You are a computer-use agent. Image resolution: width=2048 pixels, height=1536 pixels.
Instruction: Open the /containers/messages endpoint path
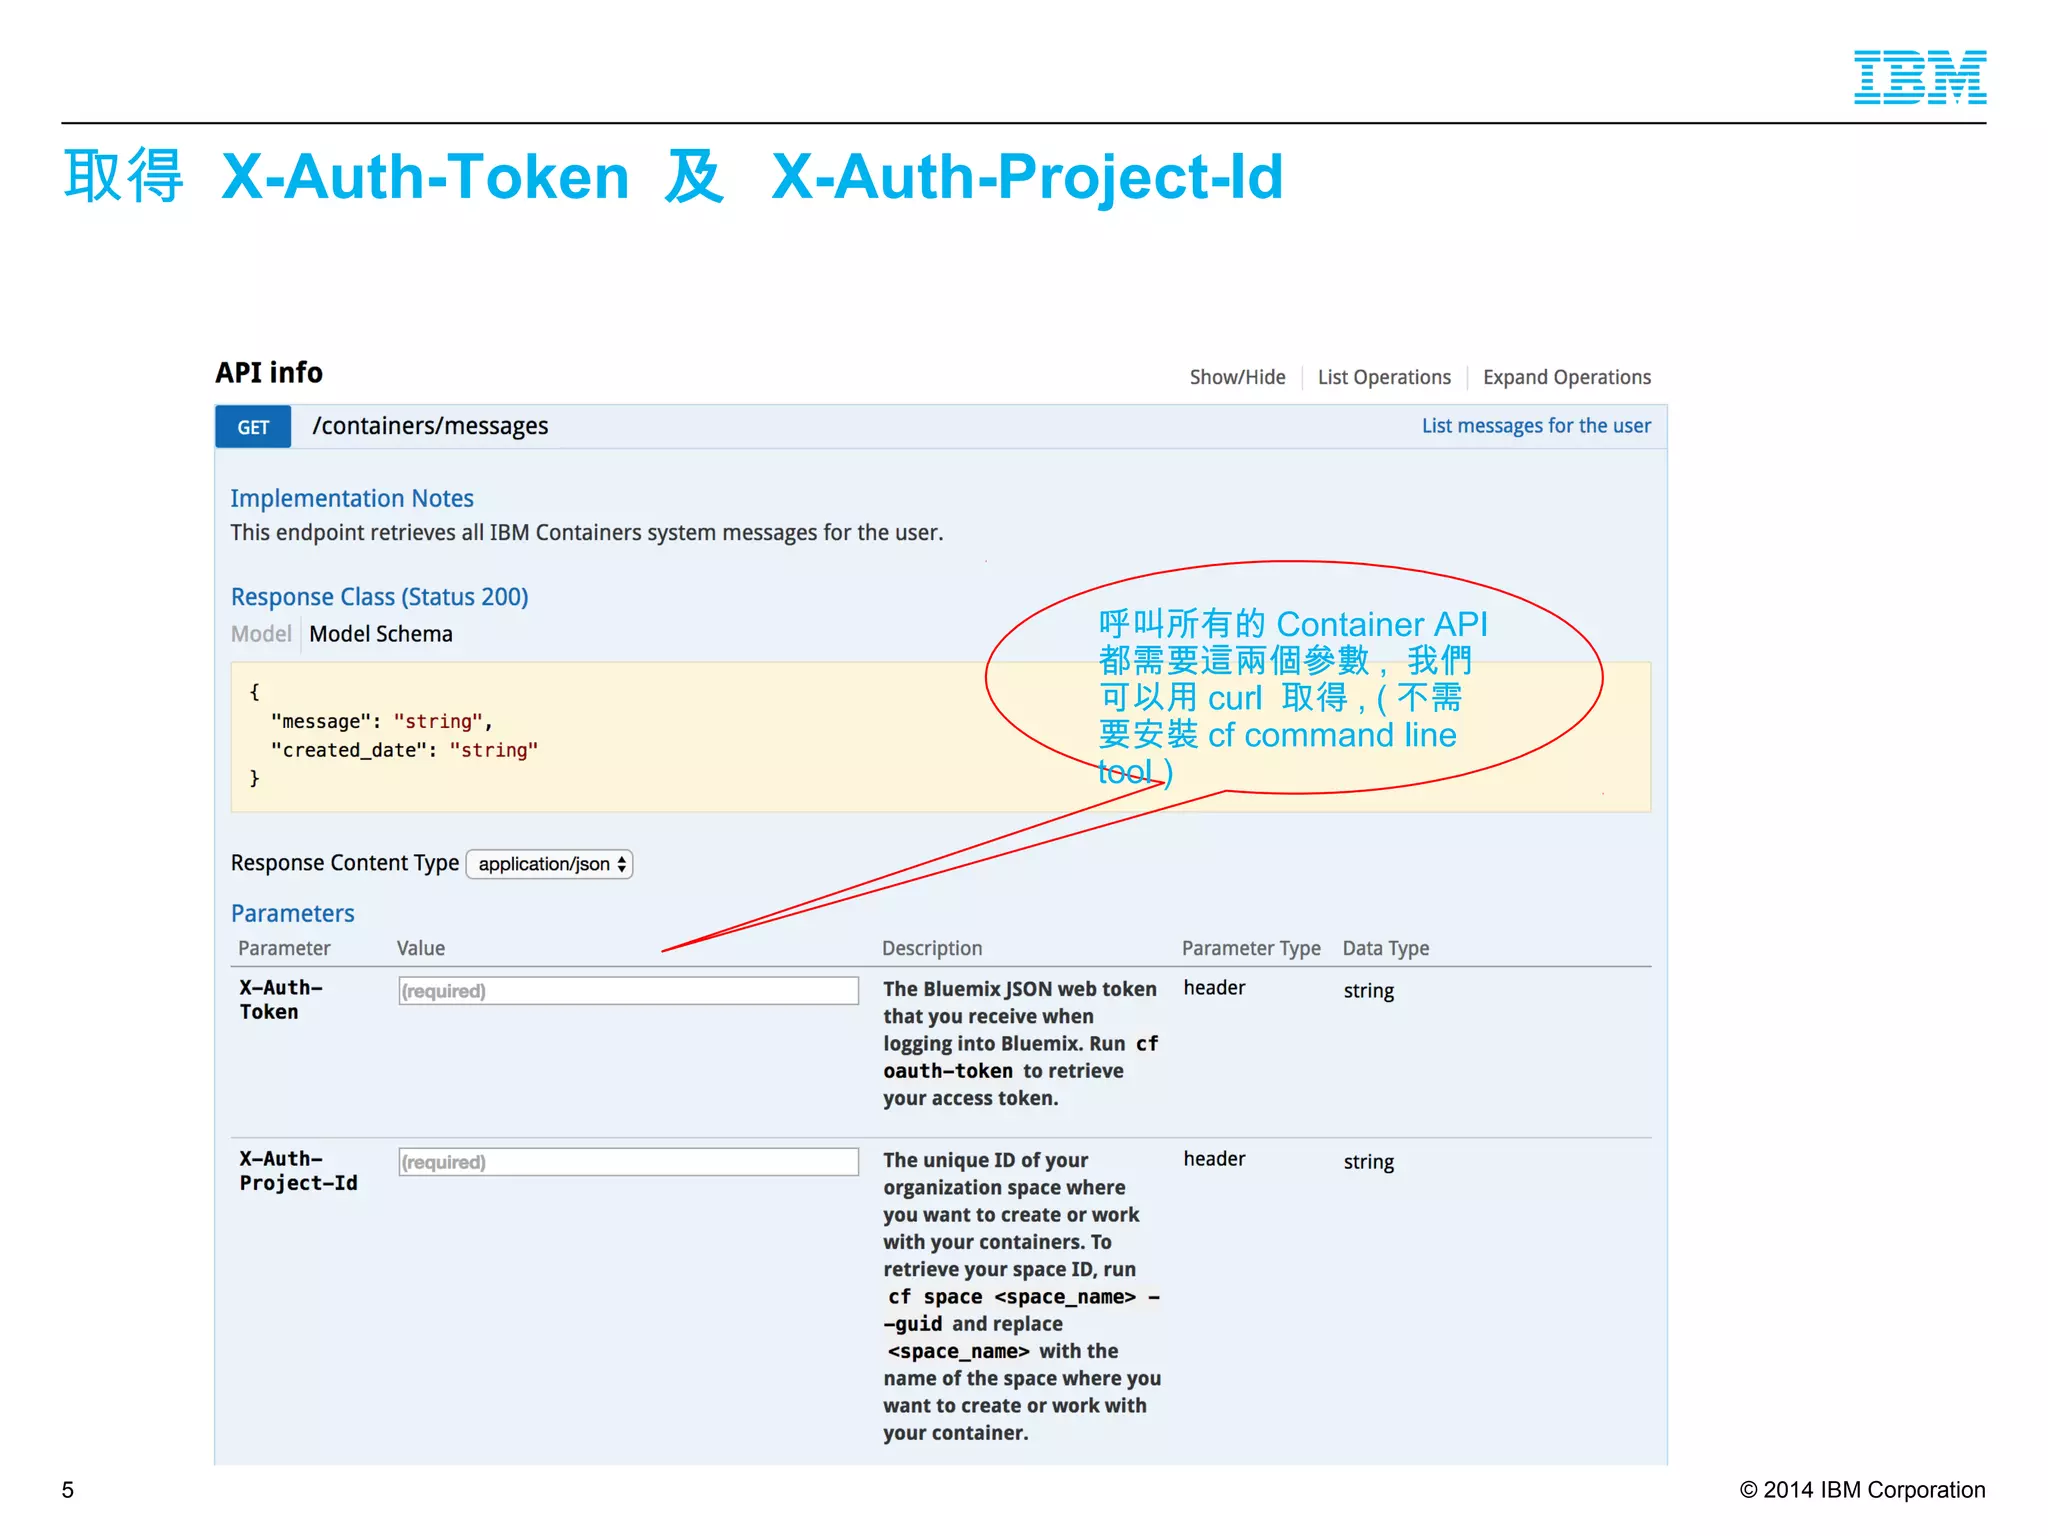(430, 426)
